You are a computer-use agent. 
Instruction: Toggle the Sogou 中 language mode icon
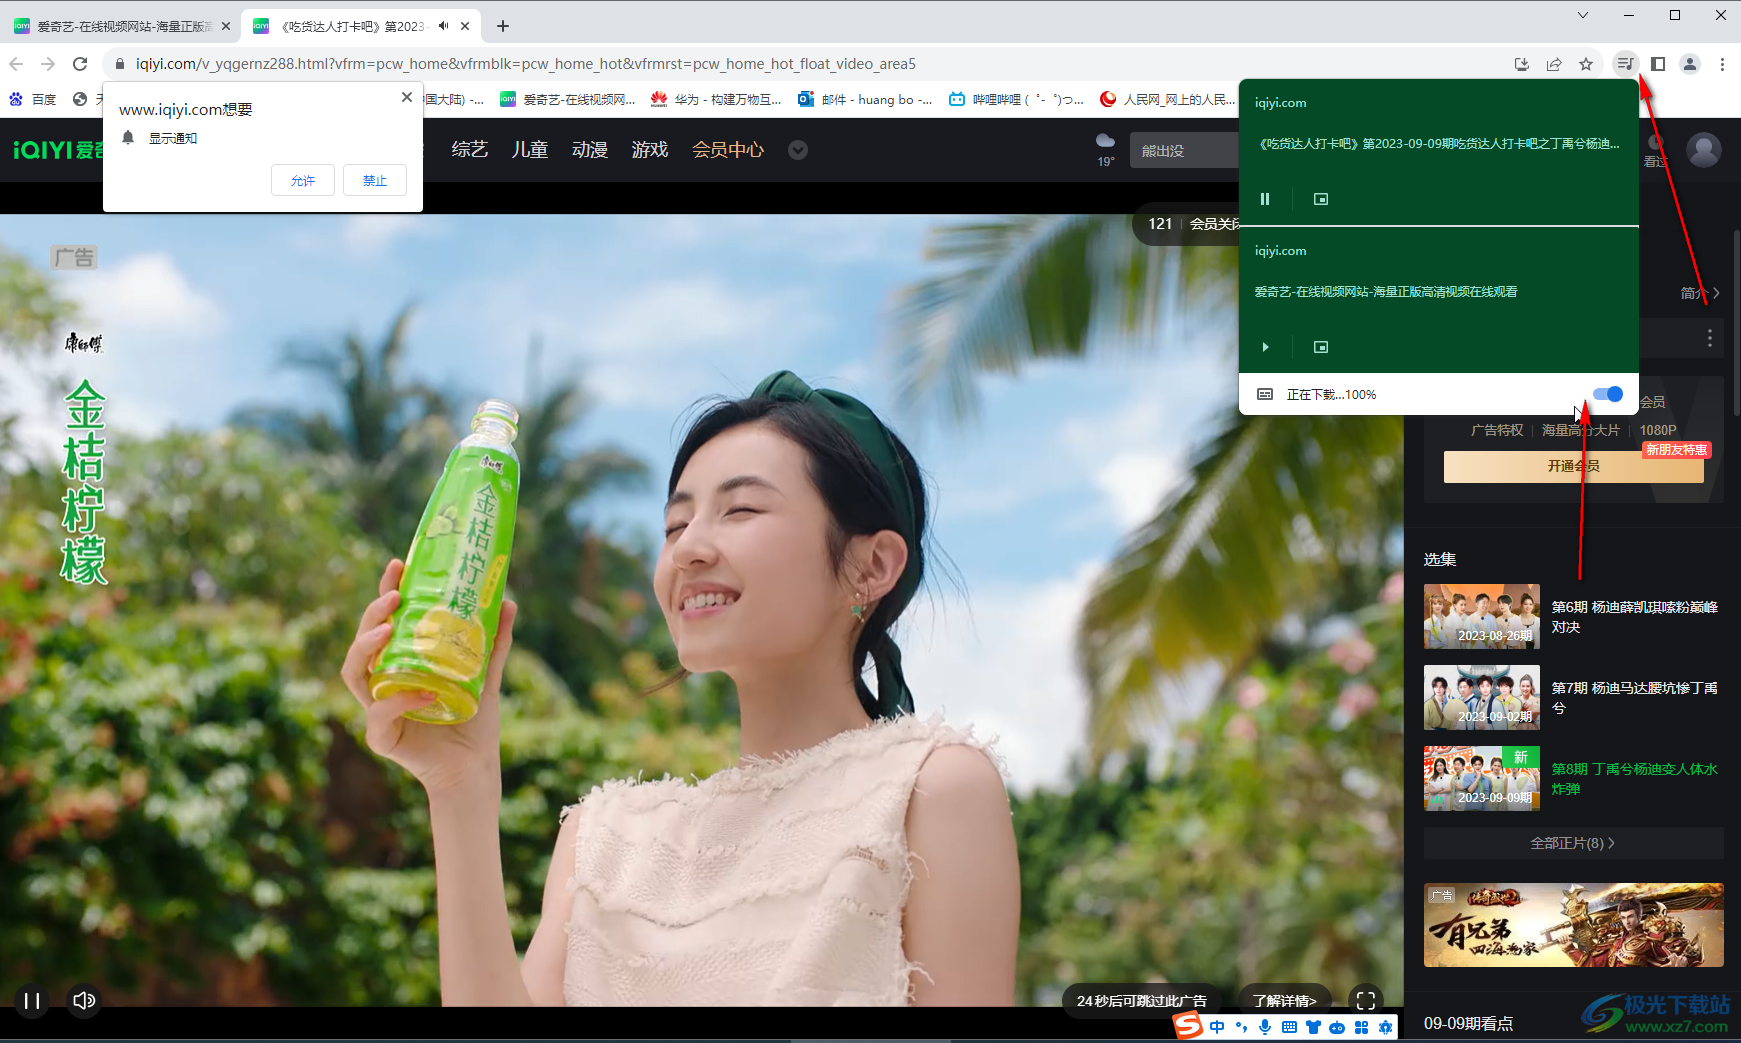pyautogui.click(x=1217, y=1027)
